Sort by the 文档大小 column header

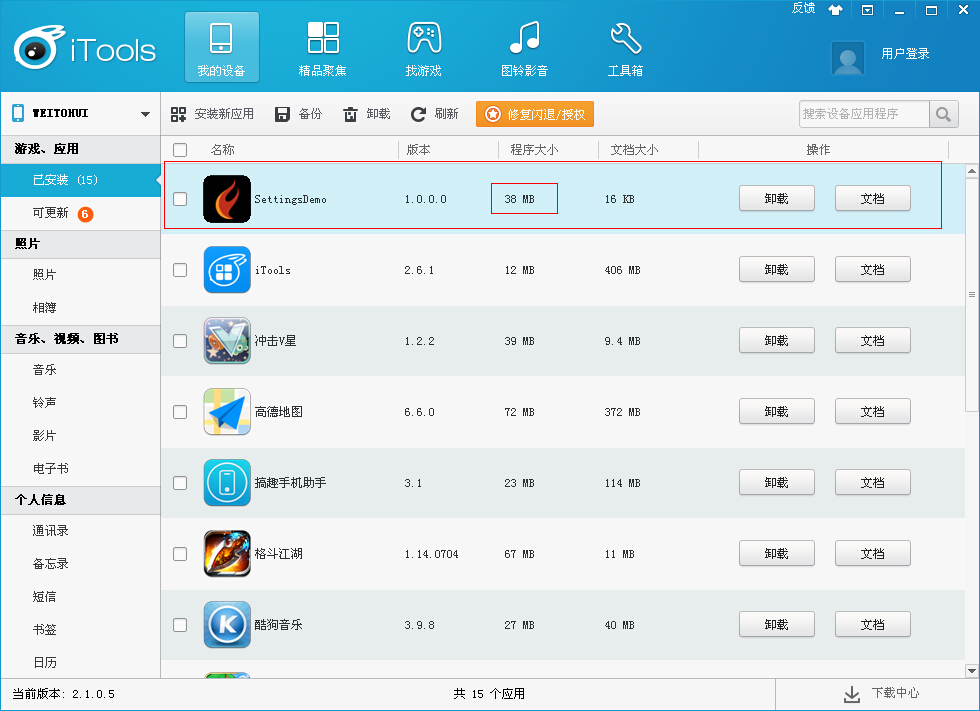(634, 150)
